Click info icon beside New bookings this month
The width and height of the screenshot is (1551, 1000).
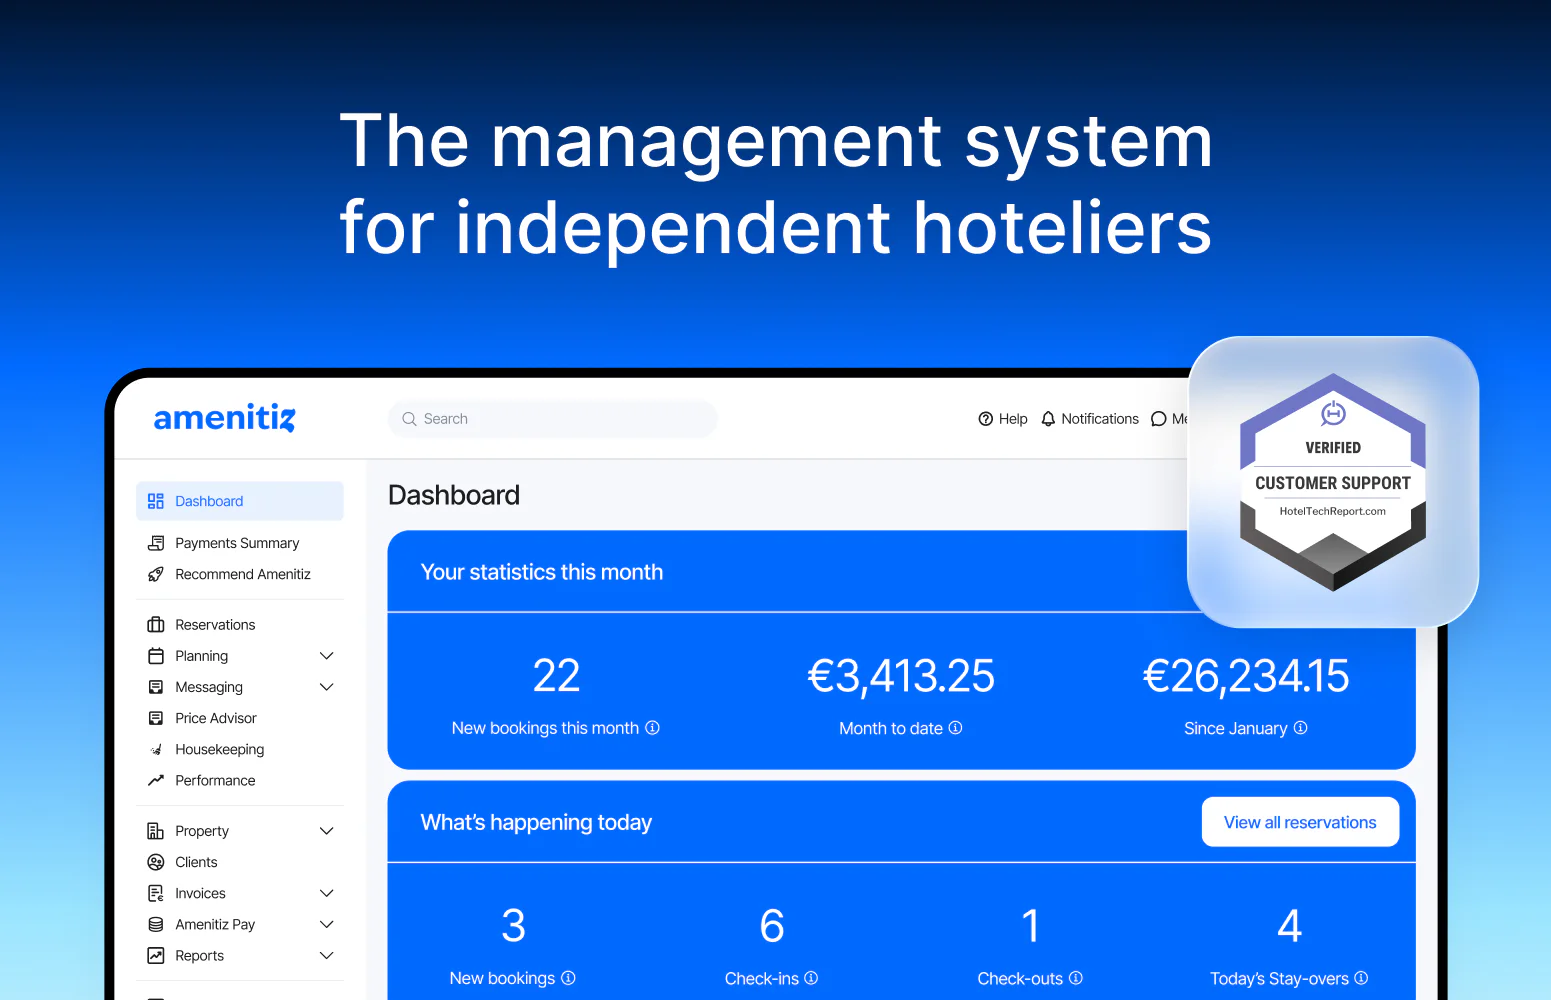(652, 728)
